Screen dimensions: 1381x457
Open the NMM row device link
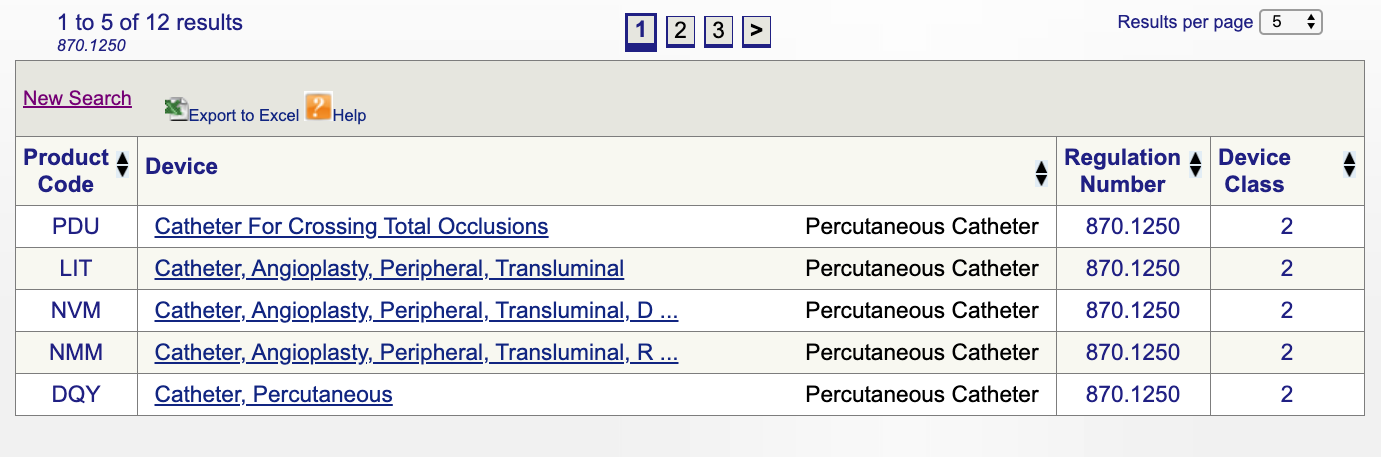(x=416, y=353)
